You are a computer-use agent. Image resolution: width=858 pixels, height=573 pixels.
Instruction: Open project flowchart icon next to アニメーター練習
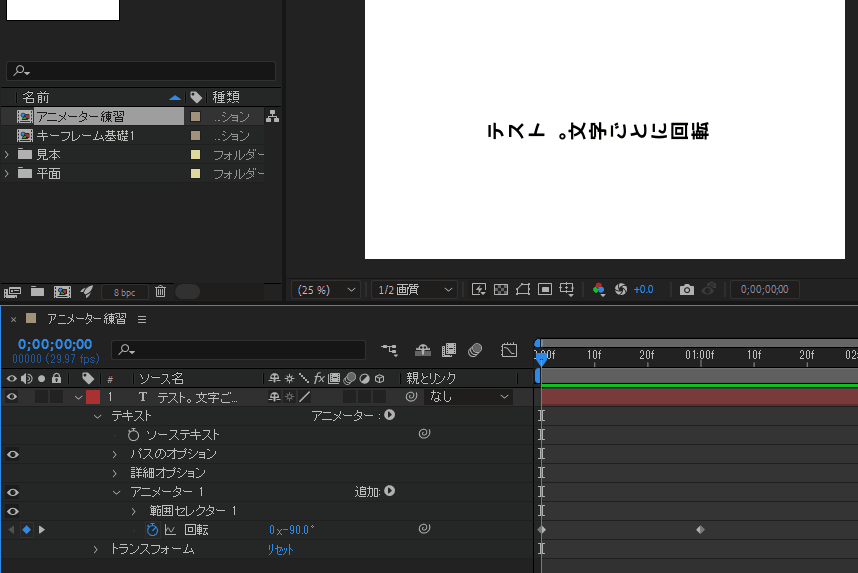pyautogui.click(x=272, y=116)
